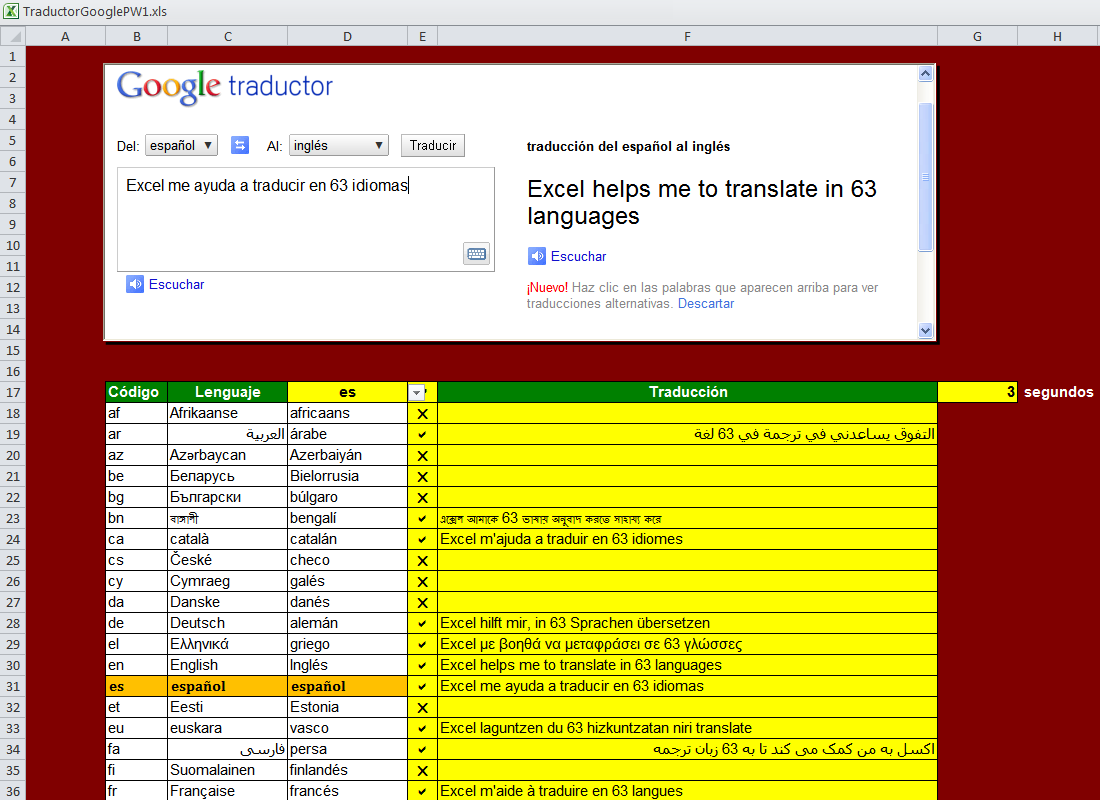Open the filter dropdown in cell E17
The height and width of the screenshot is (800, 1100).
(x=417, y=393)
